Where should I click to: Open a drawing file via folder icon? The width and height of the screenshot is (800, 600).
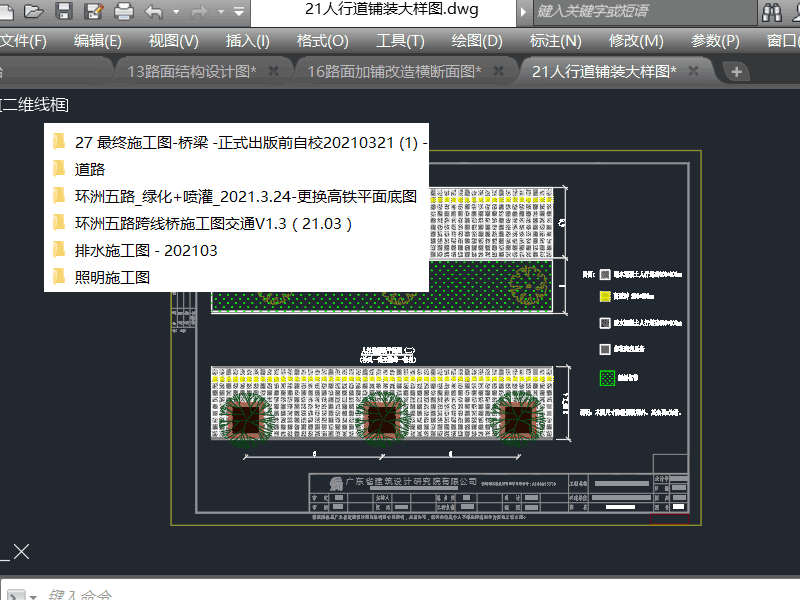click(33, 11)
